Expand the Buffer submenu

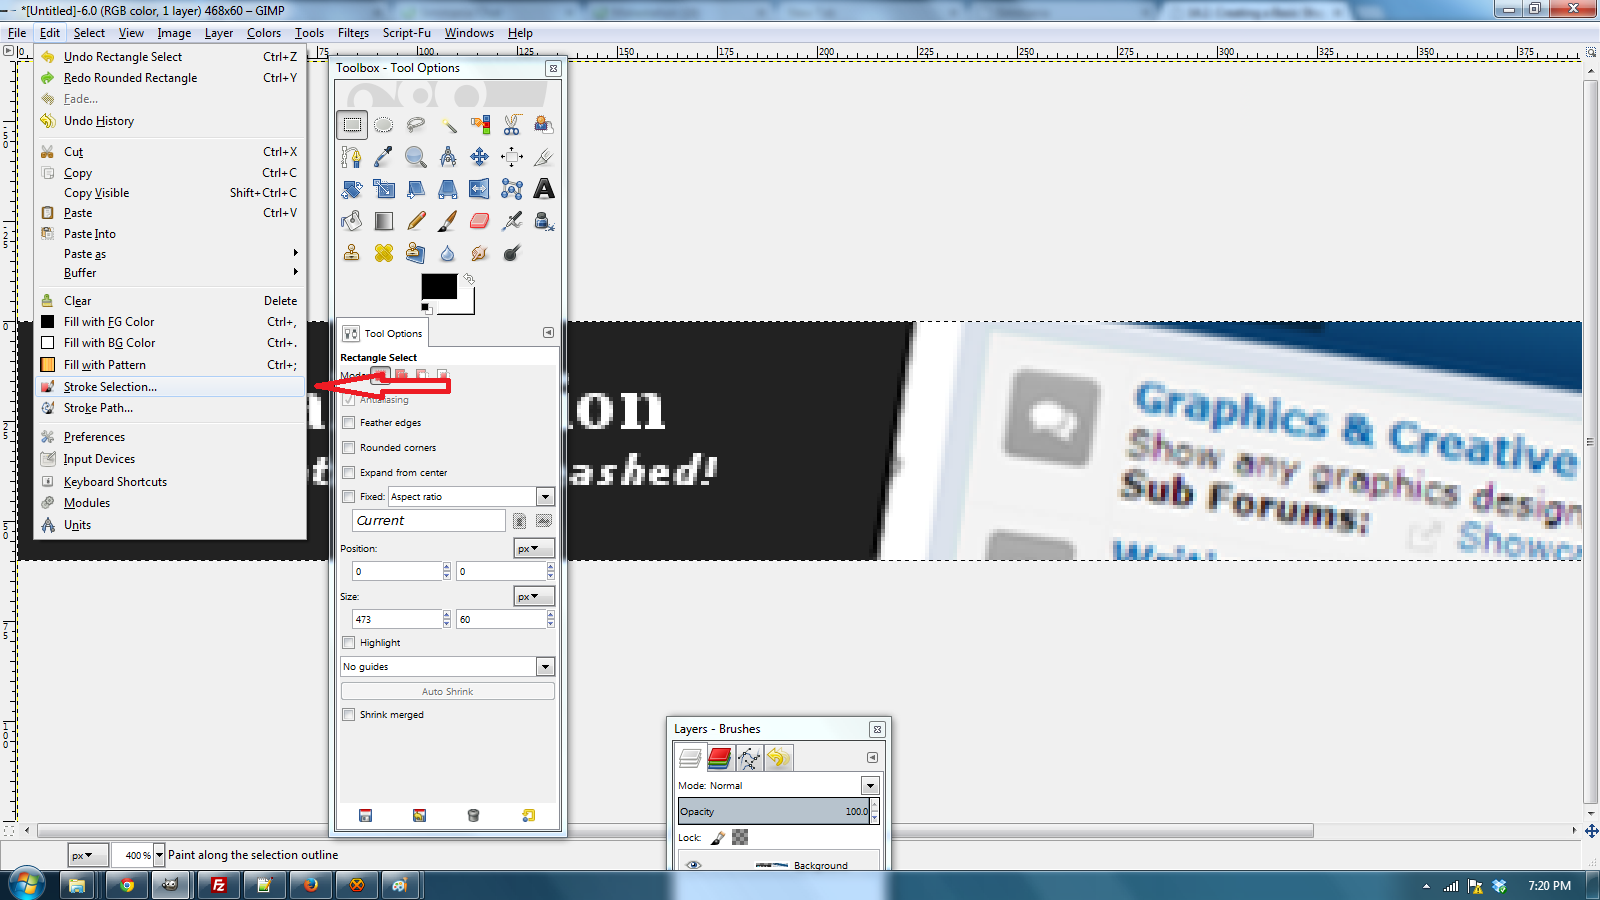(171, 273)
